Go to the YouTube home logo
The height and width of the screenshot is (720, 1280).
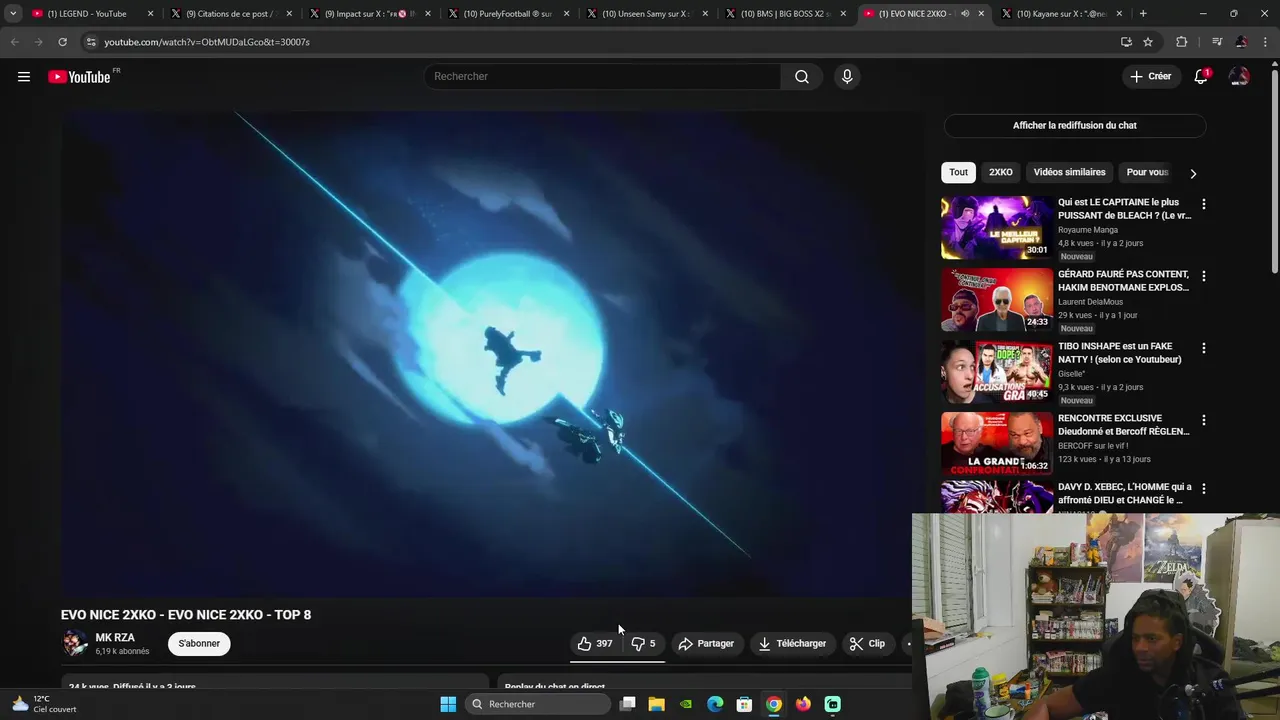(x=80, y=77)
